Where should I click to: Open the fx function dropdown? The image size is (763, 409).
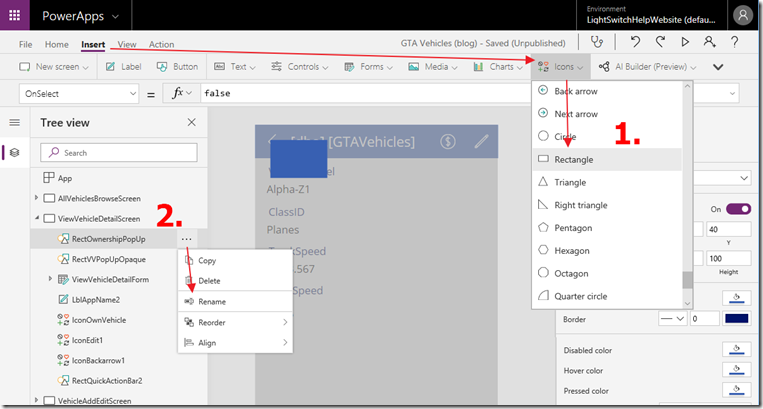coord(182,93)
